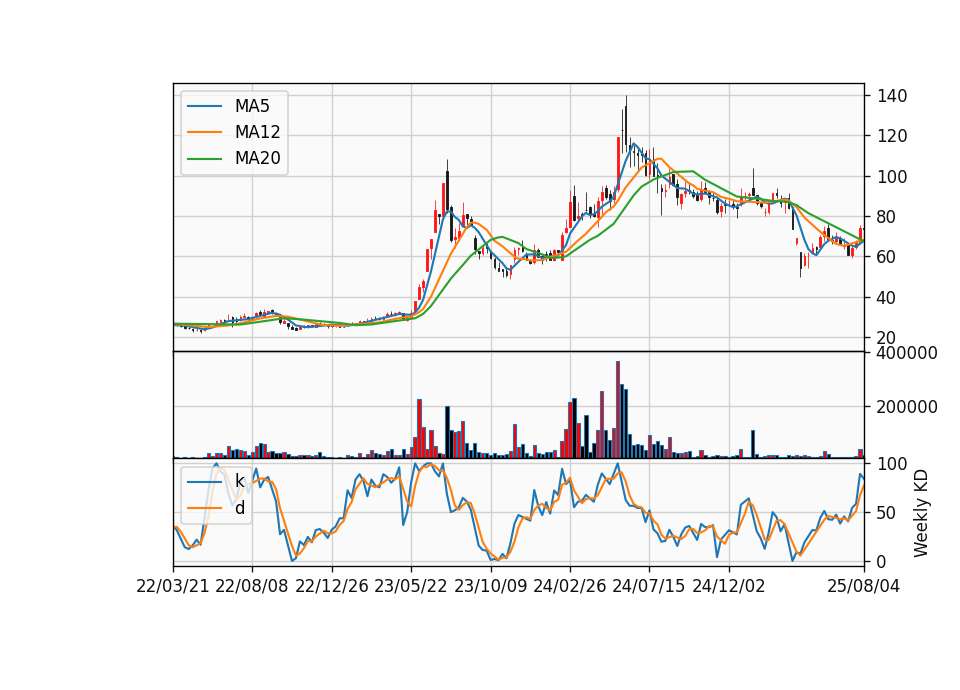Click the orange MA12 legend line sample
The width and height of the screenshot is (960, 690).
coord(204,132)
